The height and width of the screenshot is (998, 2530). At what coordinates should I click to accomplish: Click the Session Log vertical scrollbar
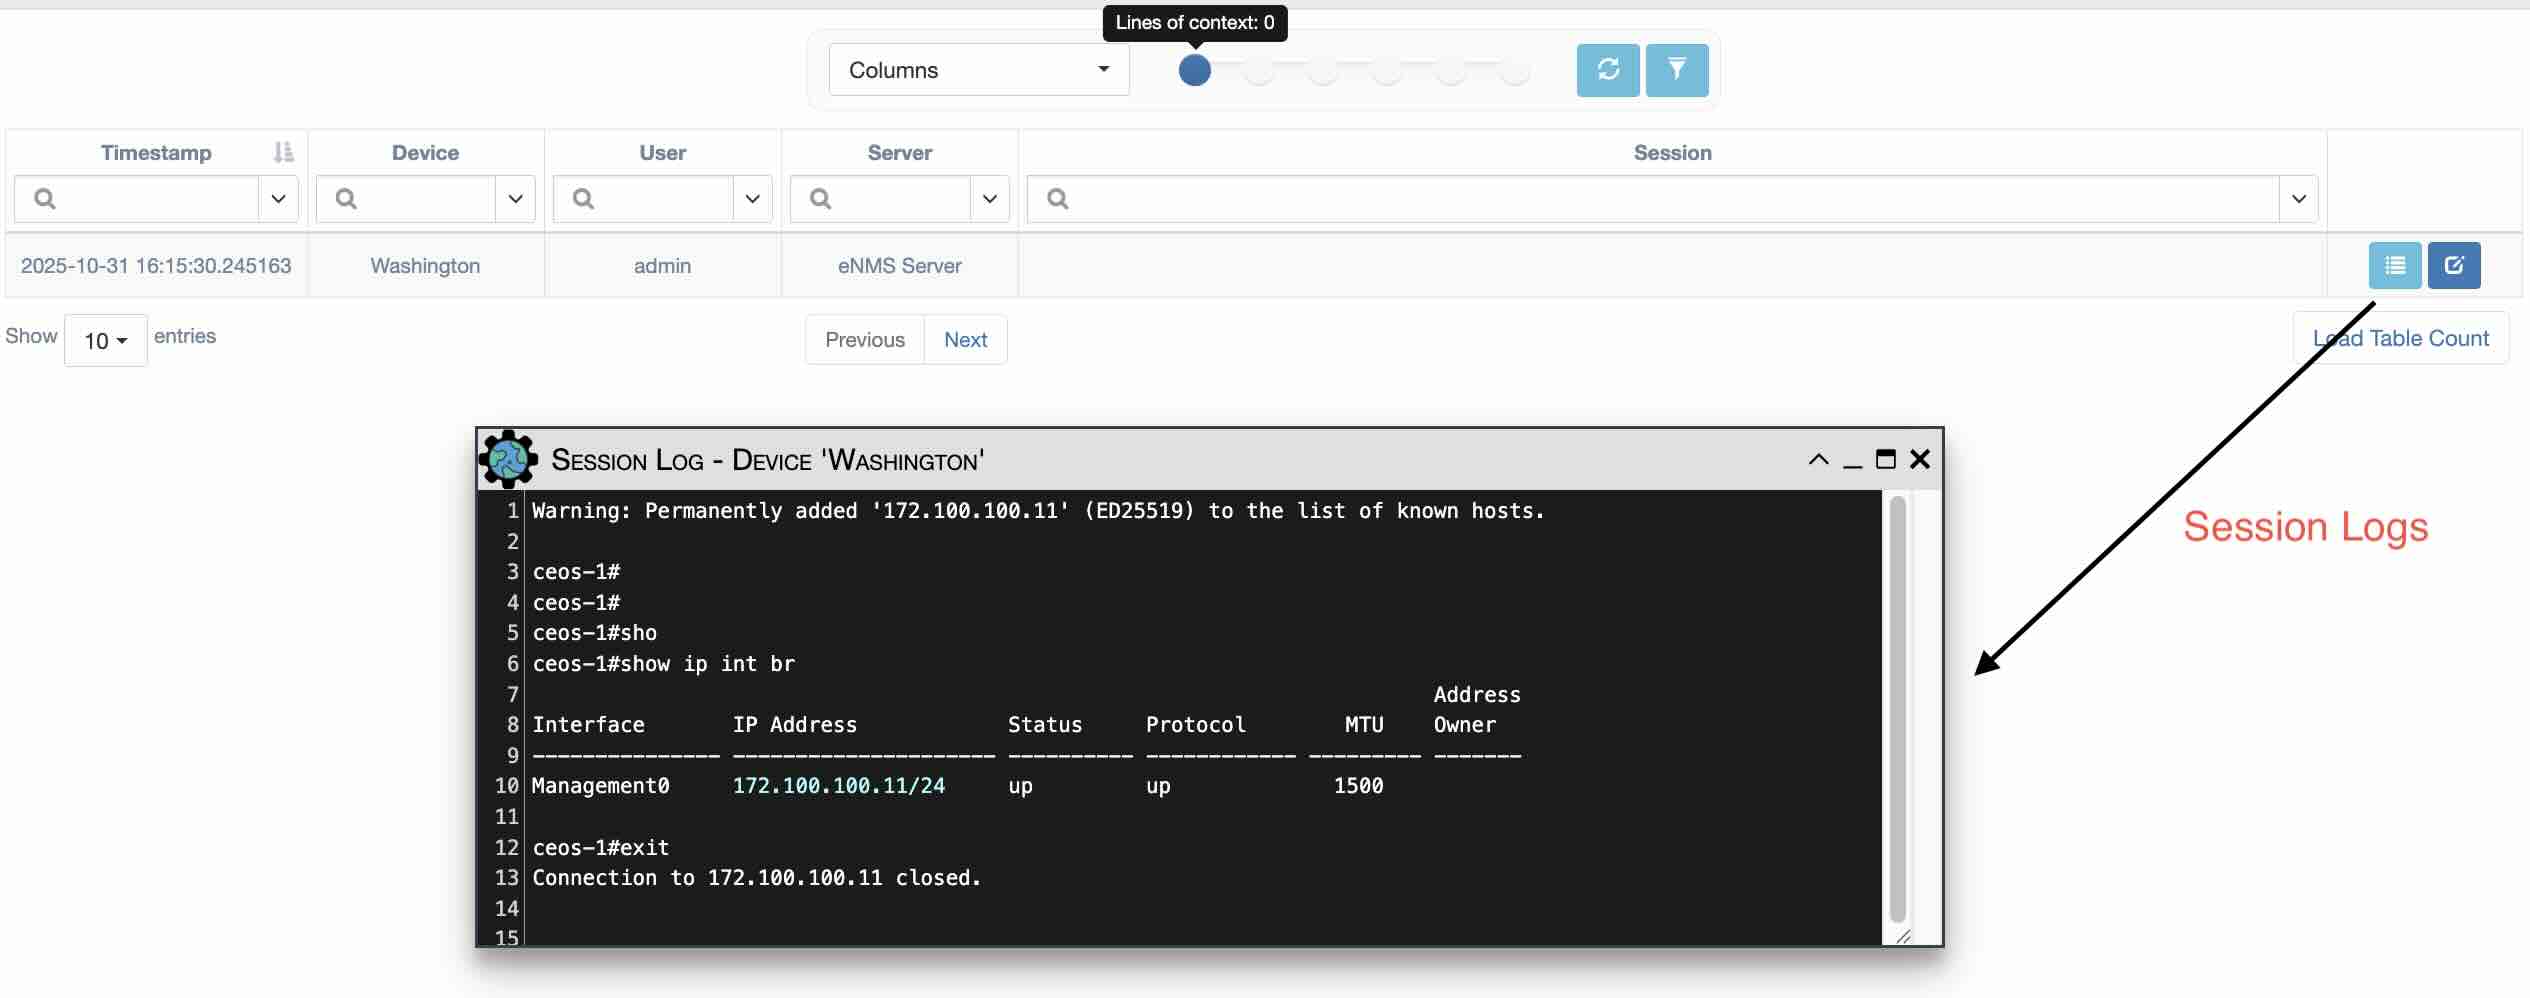click(x=1898, y=710)
